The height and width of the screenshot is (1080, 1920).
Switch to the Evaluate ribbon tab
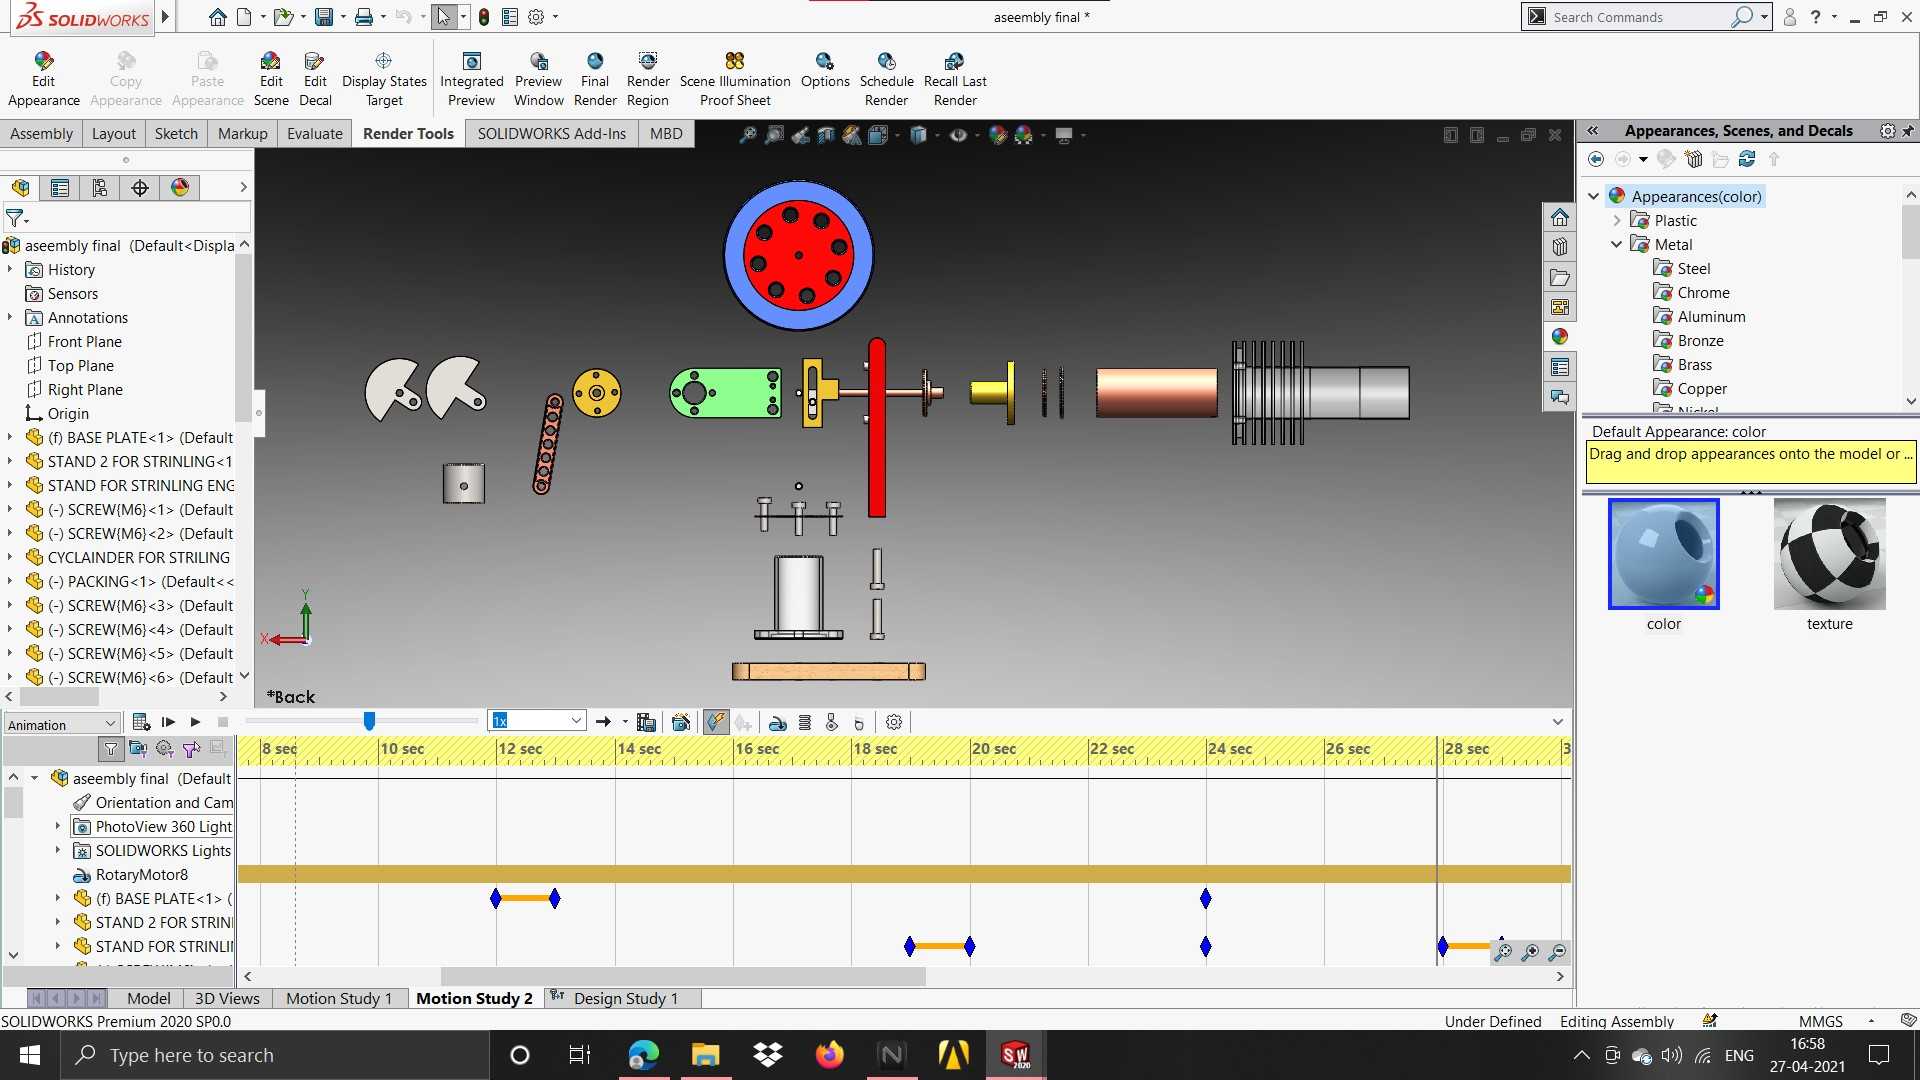click(314, 133)
